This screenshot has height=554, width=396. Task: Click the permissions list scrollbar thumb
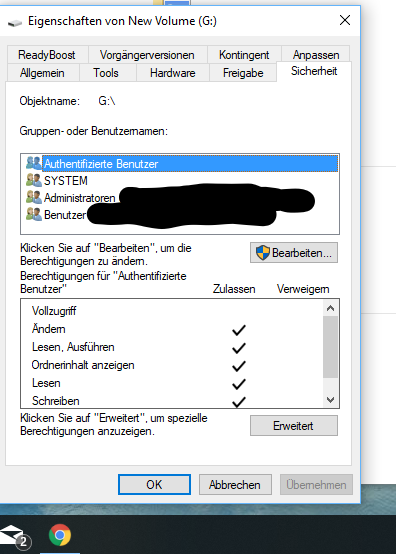331,347
